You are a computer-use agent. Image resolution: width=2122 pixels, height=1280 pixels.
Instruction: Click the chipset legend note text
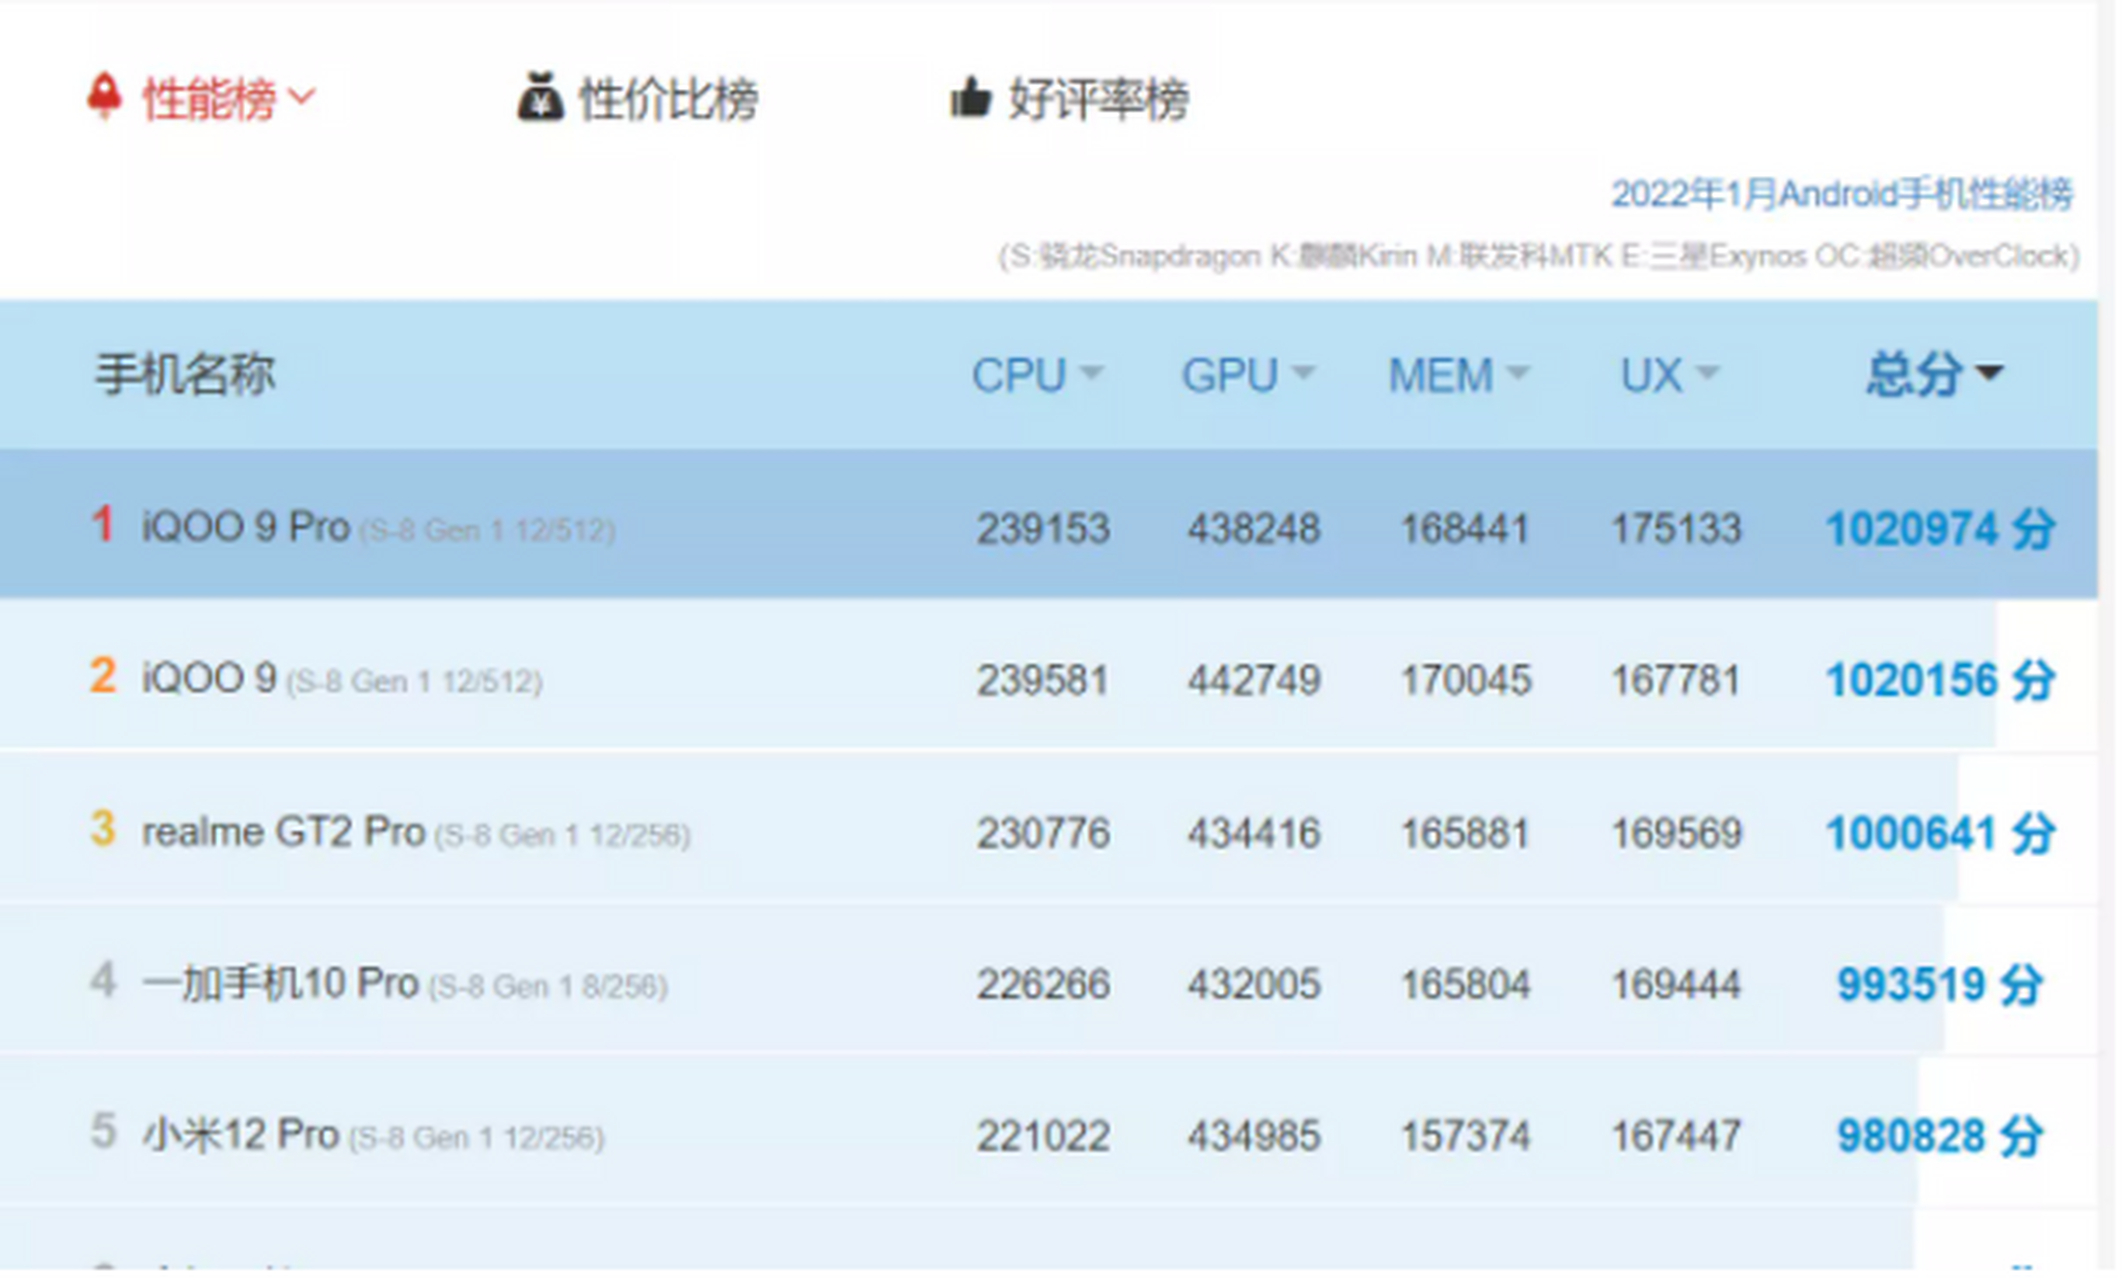click(x=1538, y=256)
